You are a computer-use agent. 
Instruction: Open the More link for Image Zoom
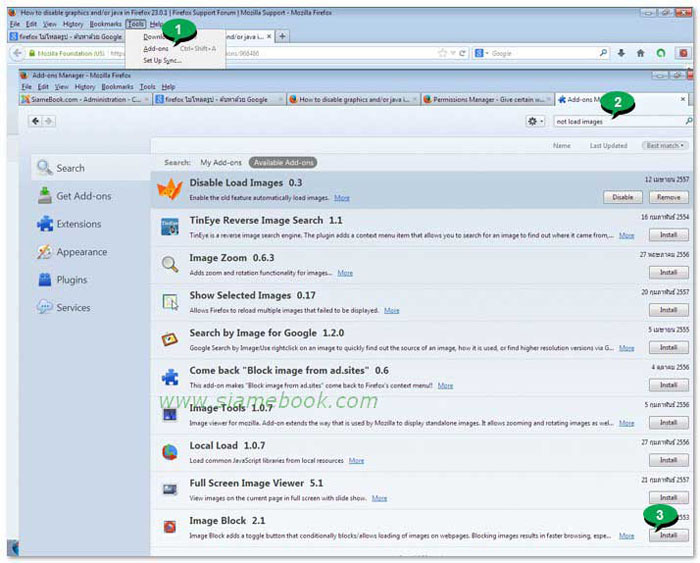(x=345, y=273)
